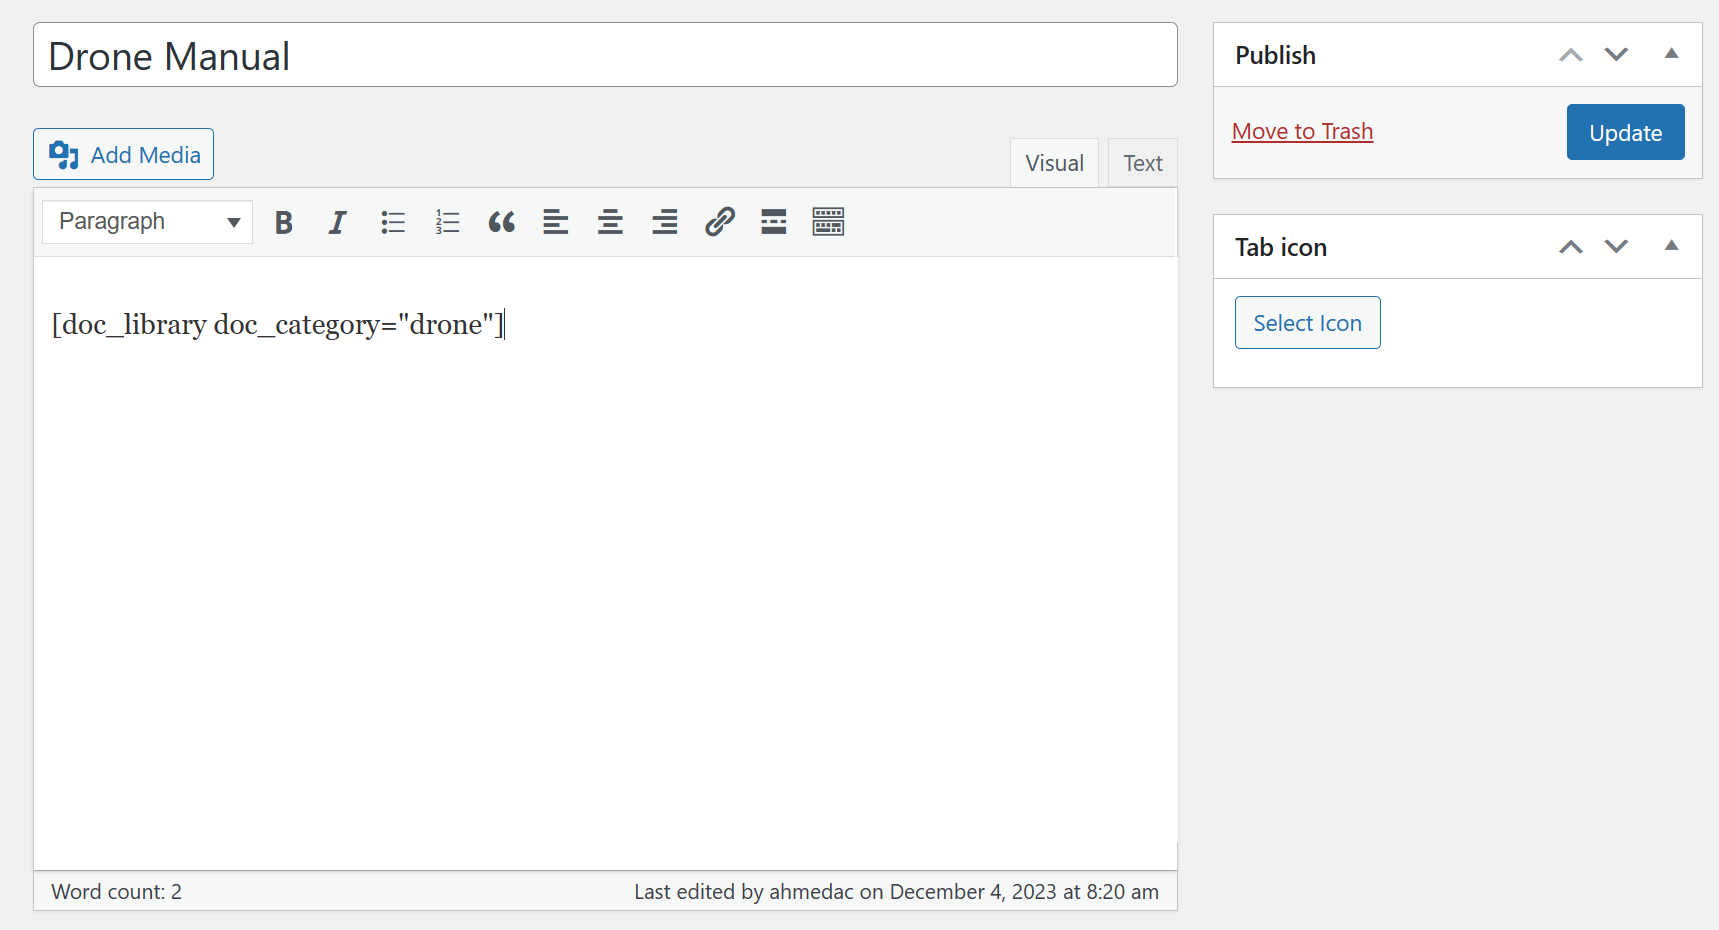The image size is (1719, 930).
Task: Toggle bold formatting in the editor
Action: pyautogui.click(x=283, y=222)
